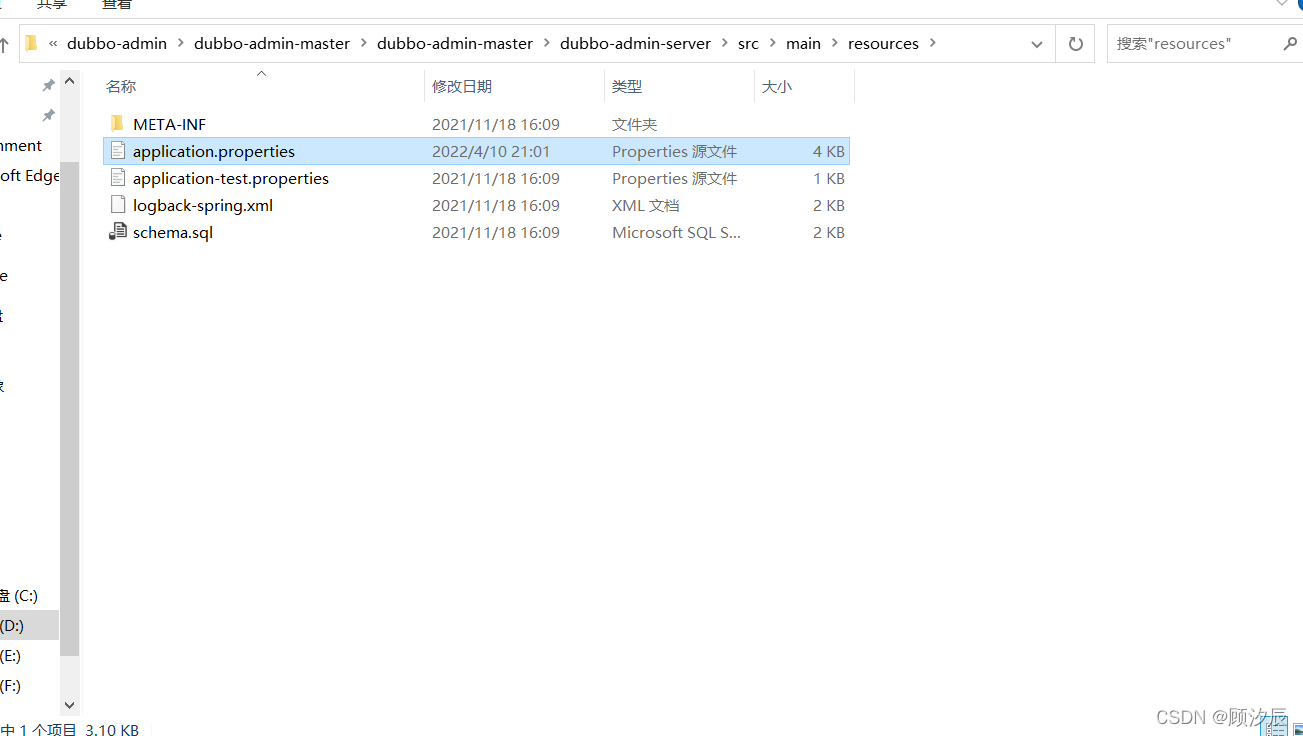Sort files by 修改日期 column header
The image size is (1303, 736).
[462, 87]
